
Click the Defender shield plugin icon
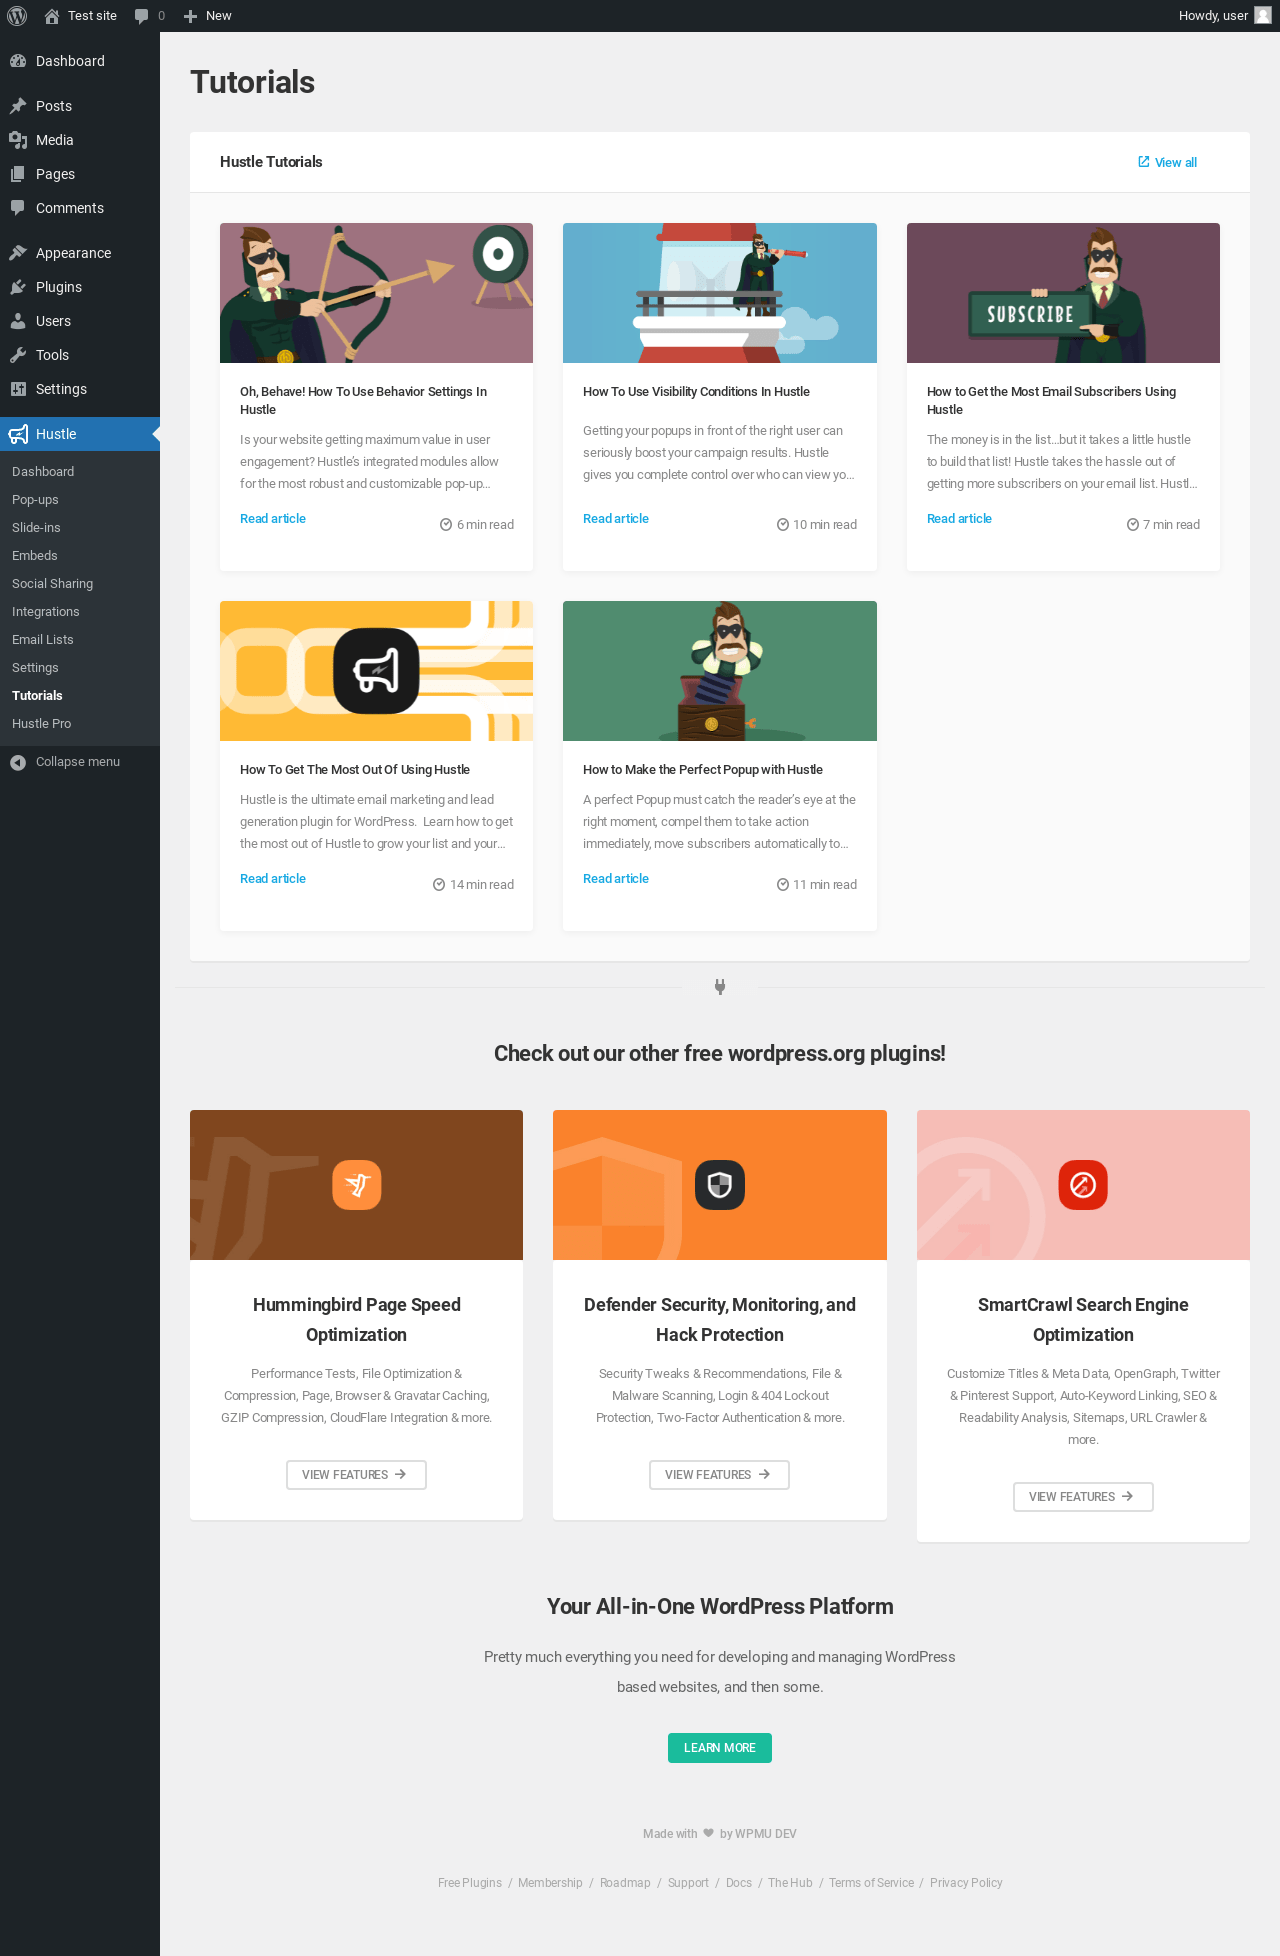[x=720, y=1185]
